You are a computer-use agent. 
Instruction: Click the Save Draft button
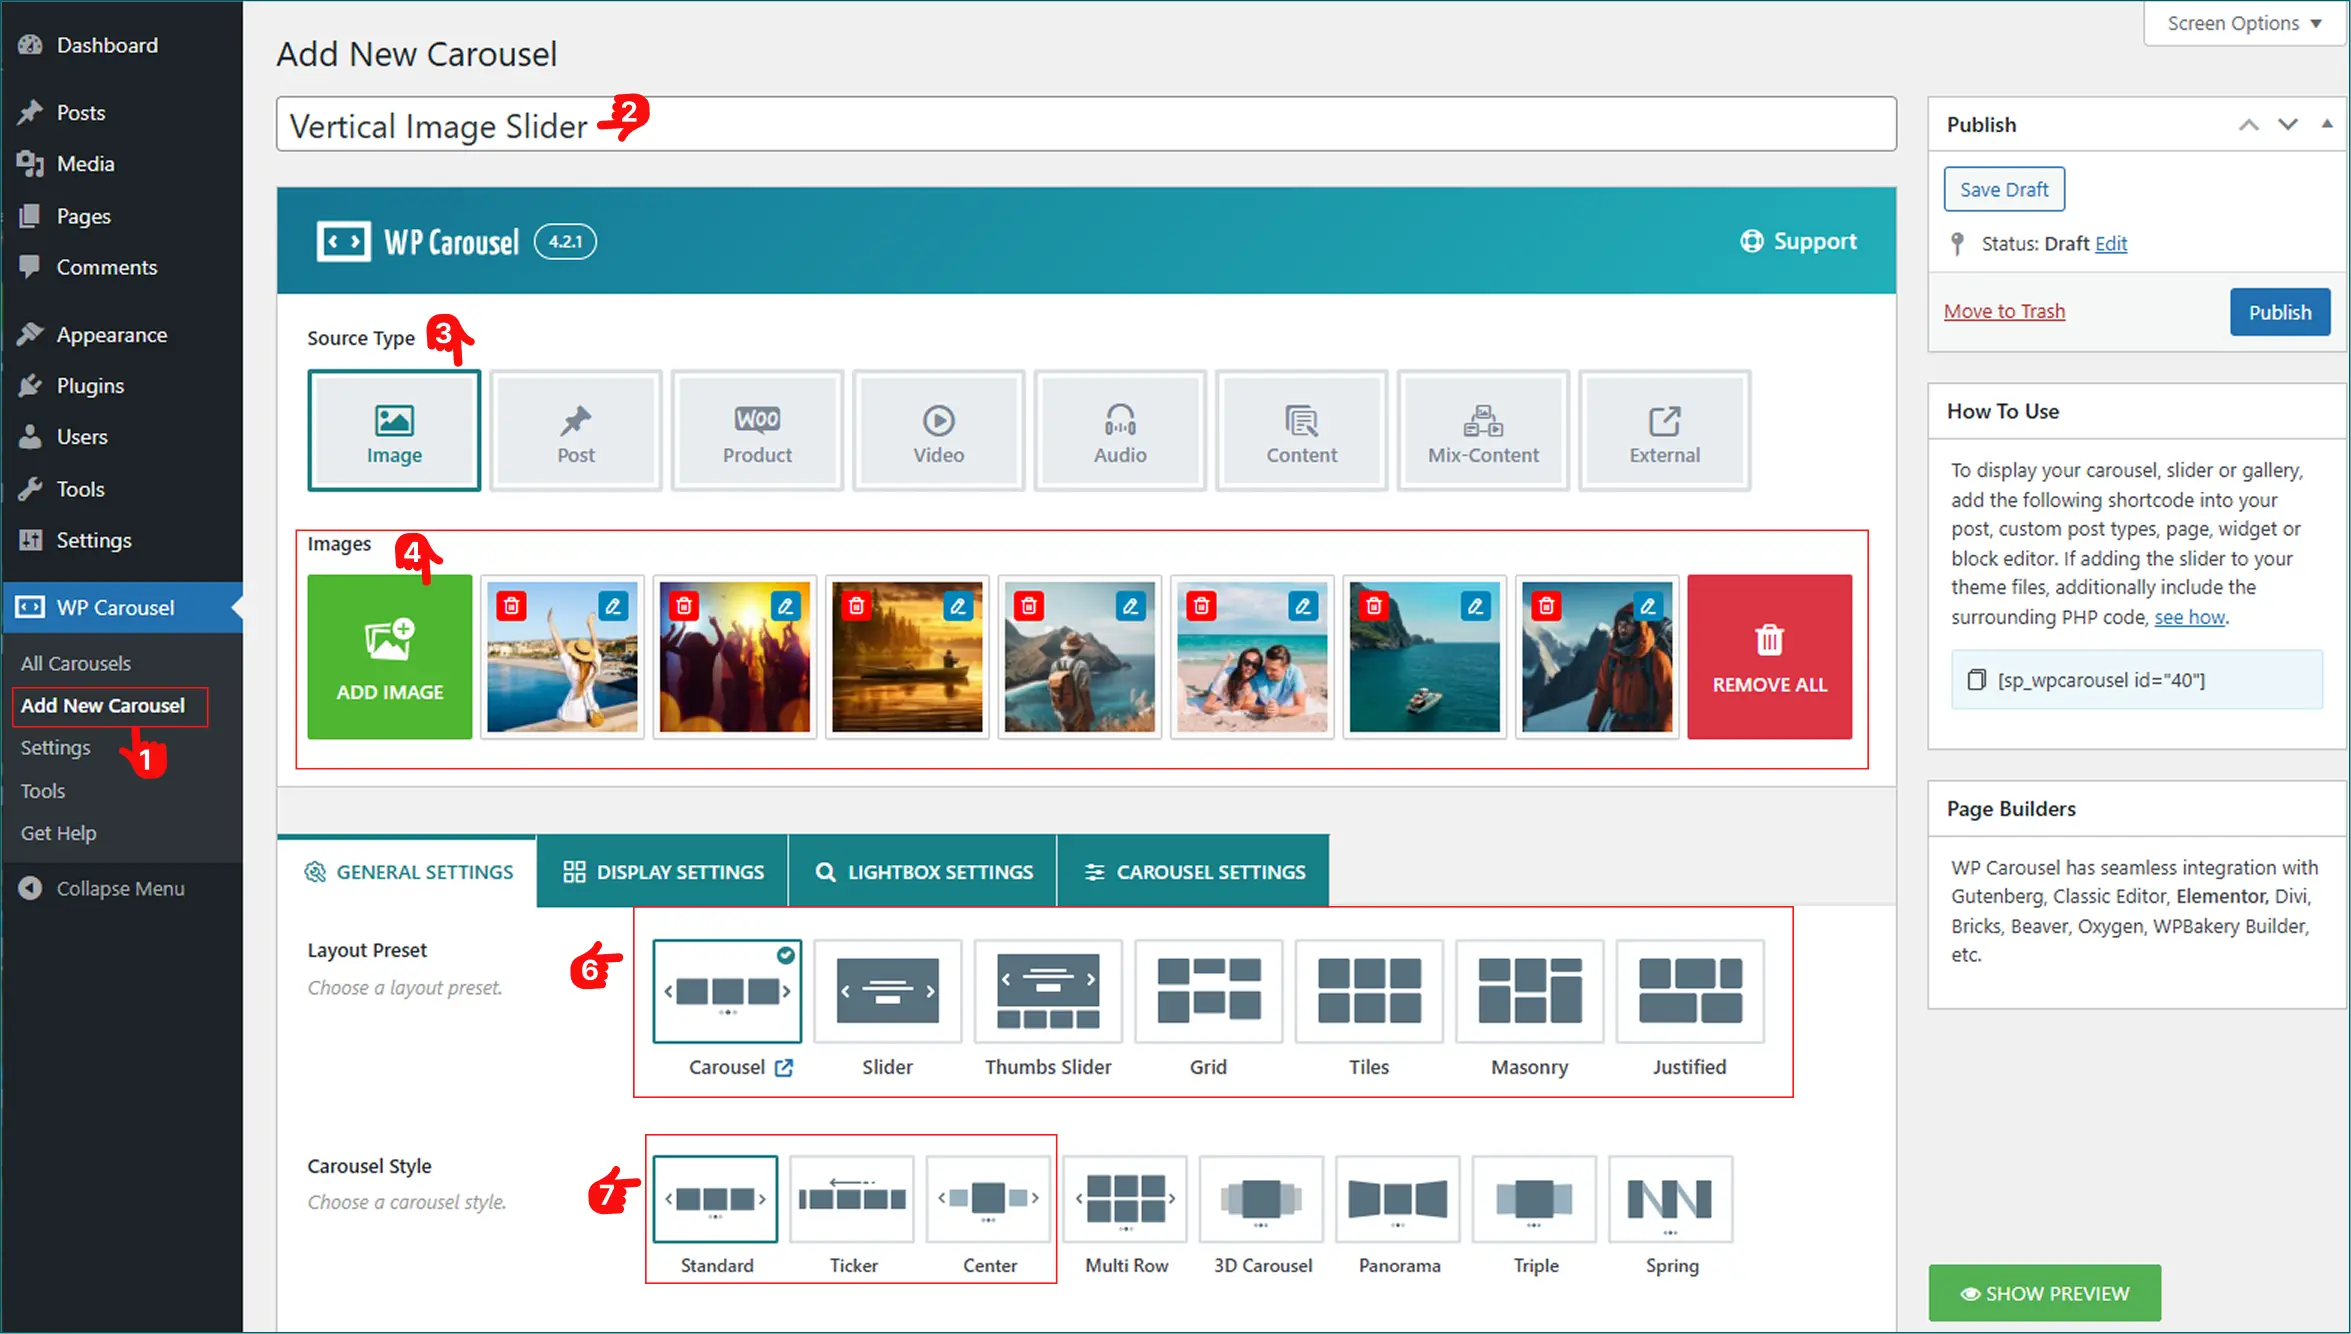pyautogui.click(x=2003, y=189)
